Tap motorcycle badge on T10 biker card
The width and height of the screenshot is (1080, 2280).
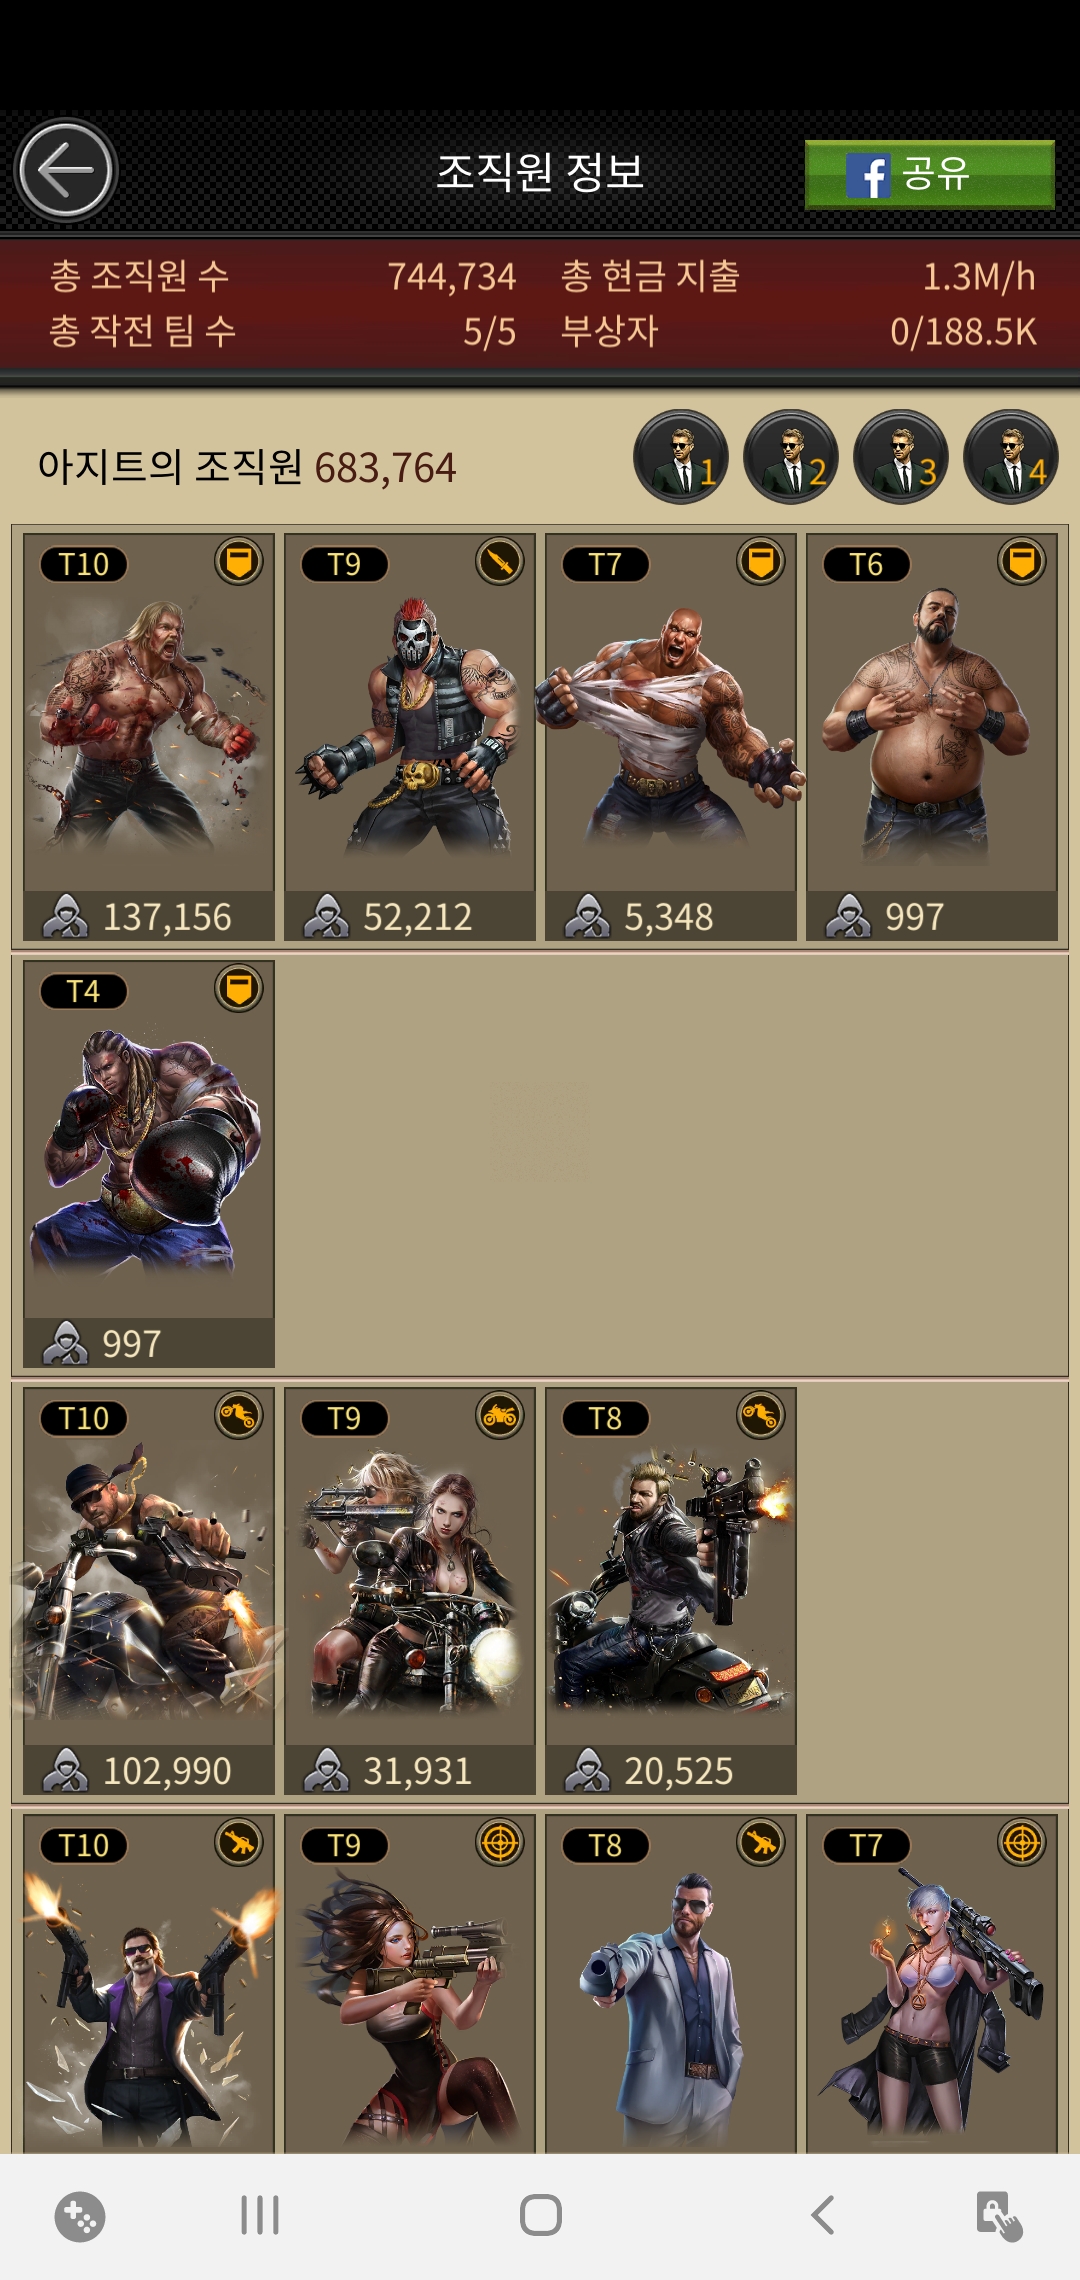click(239, 1416)
